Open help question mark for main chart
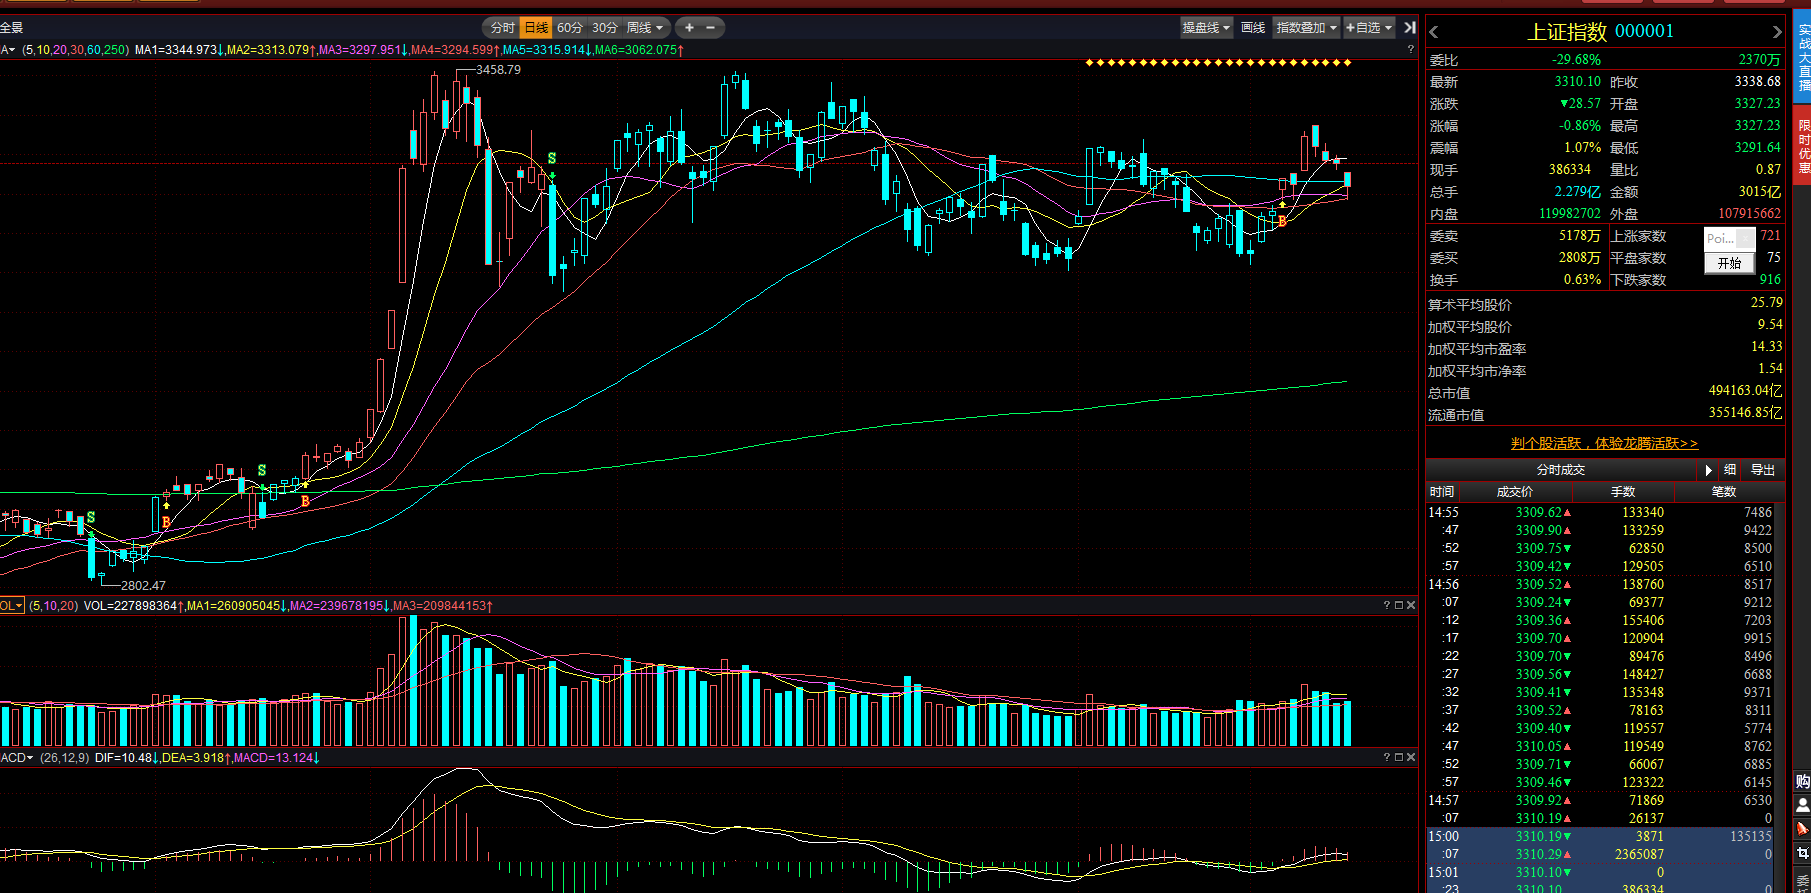Screen dimensions: 1811x893 [x=1410, y=49]
